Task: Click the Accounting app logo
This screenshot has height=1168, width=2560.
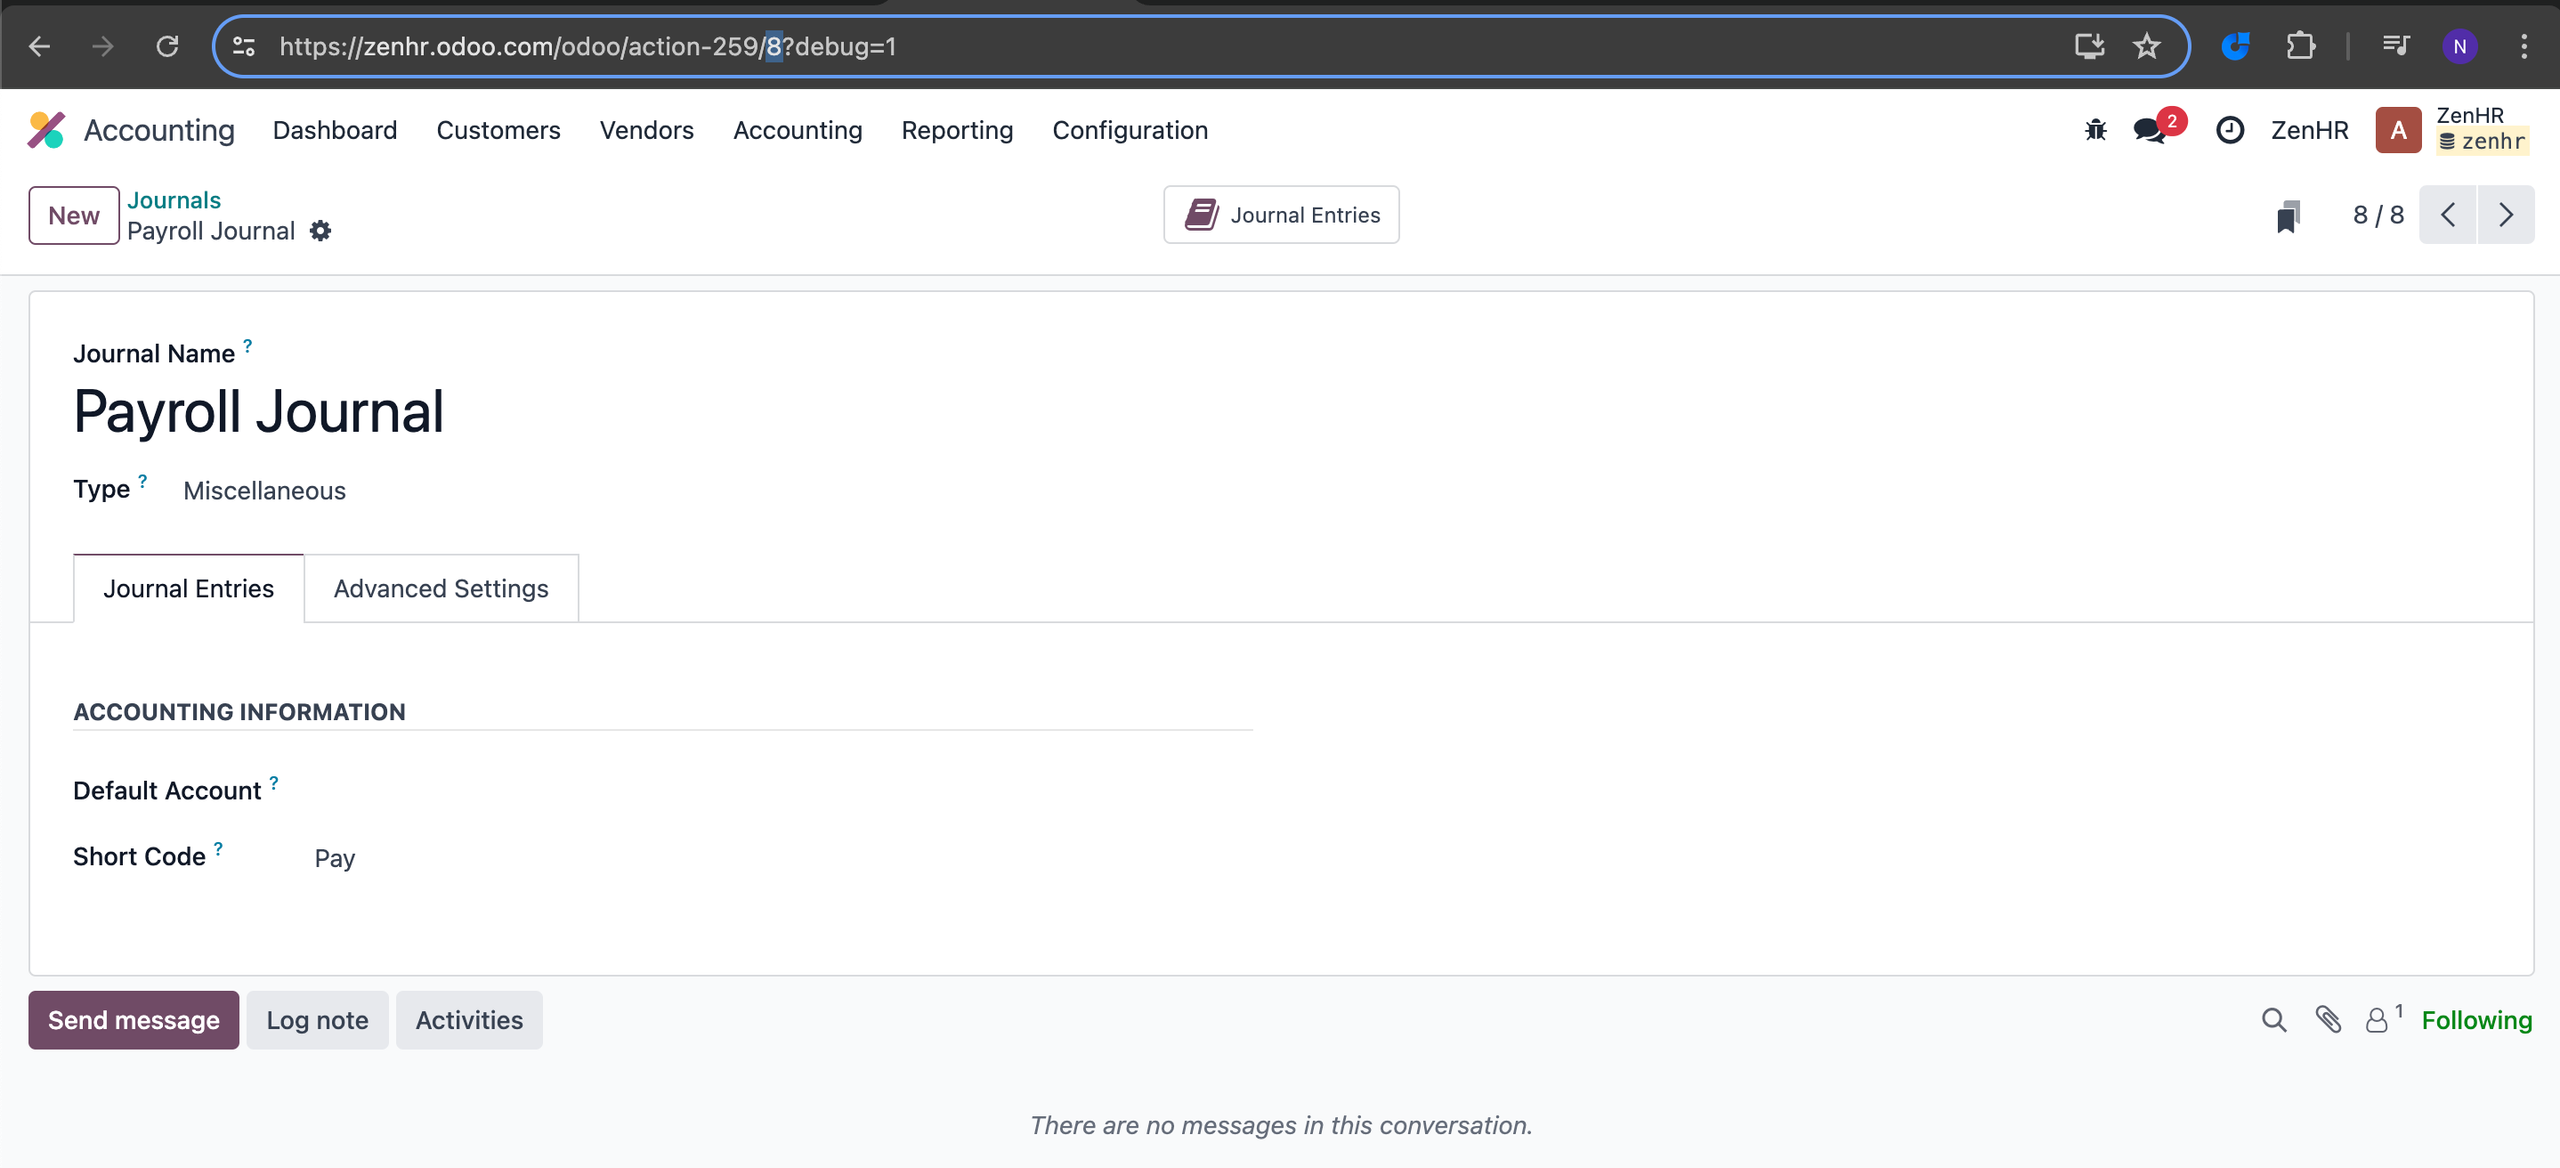Action: pos(46,130)
